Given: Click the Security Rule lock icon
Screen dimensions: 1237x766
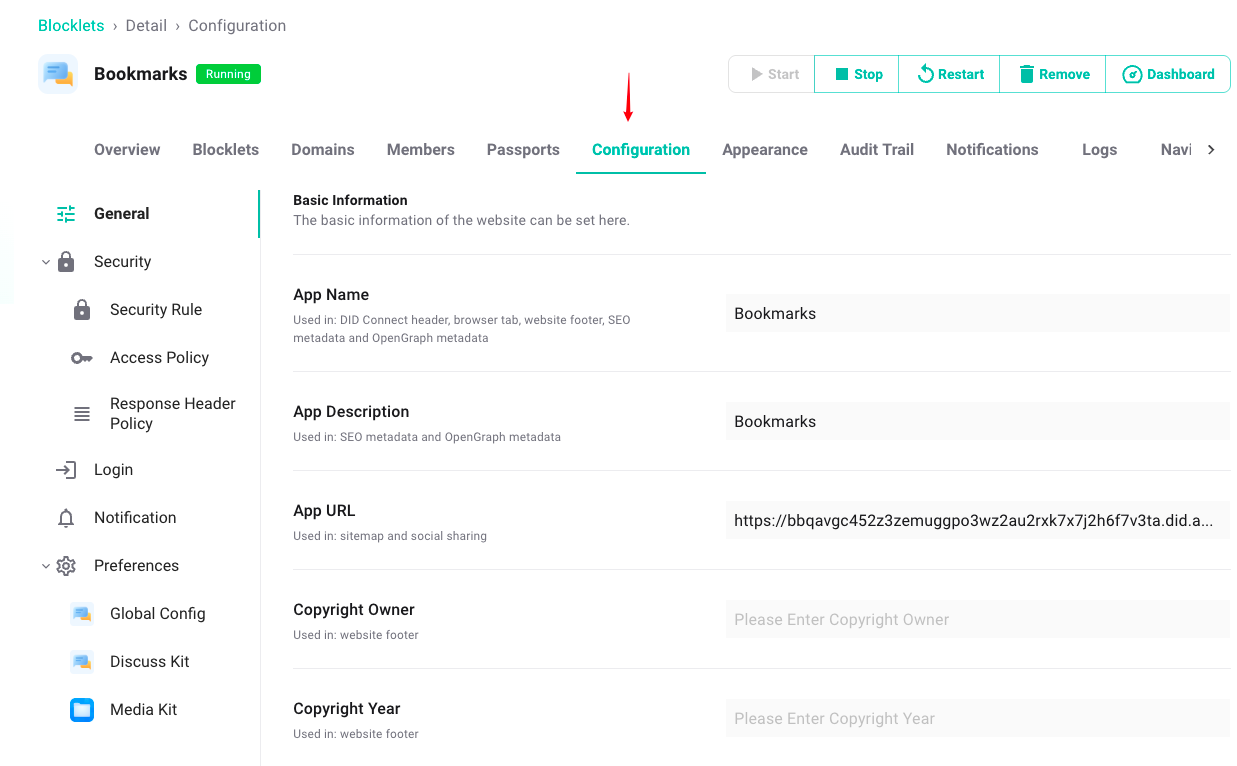Looking at the screenshot, I should point(82,310).
